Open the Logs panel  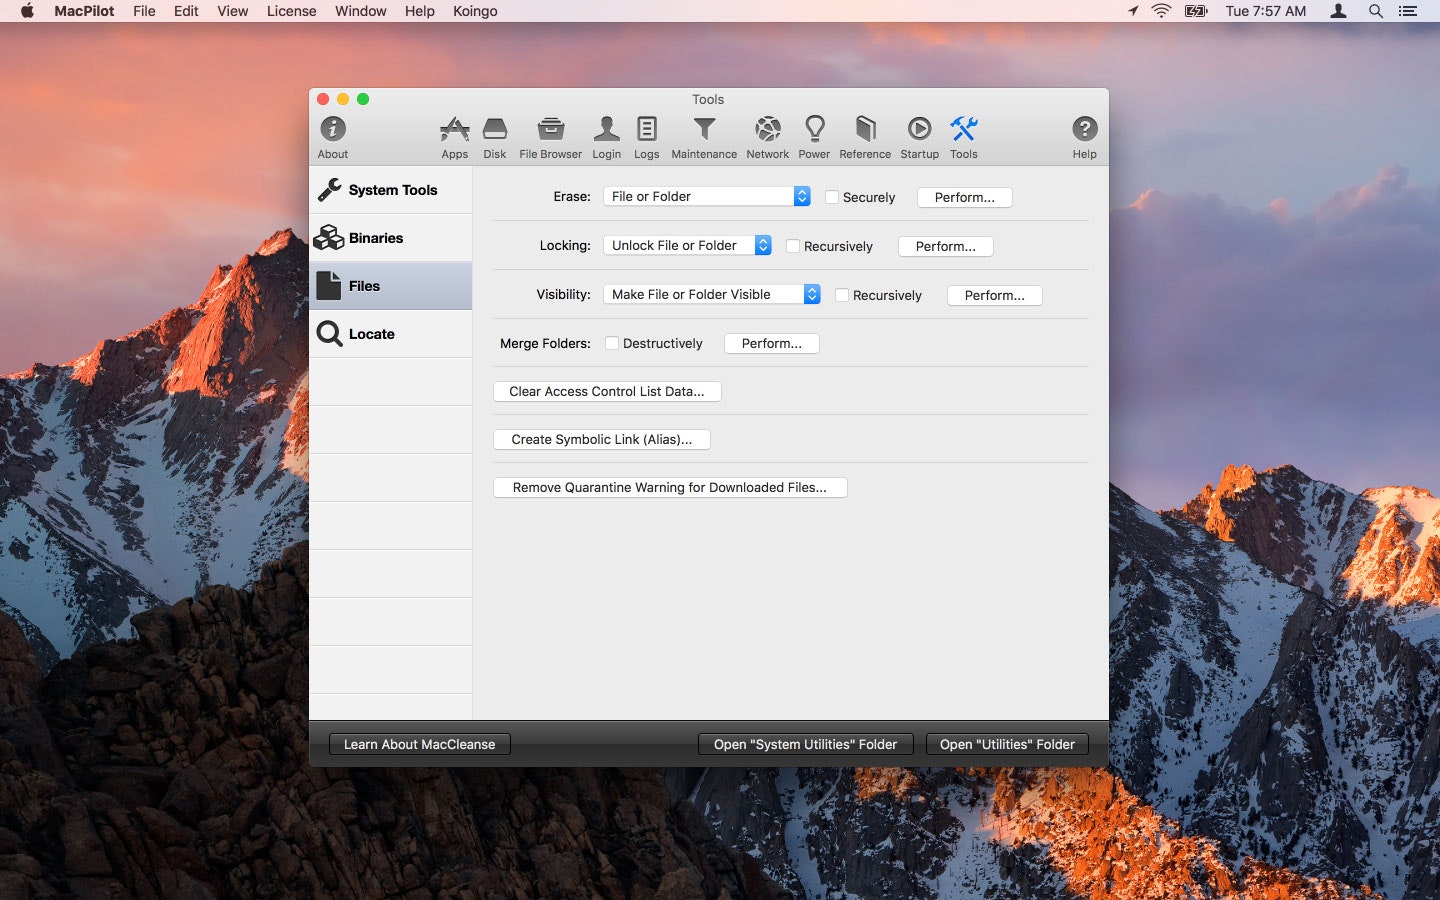pos(646,137)
